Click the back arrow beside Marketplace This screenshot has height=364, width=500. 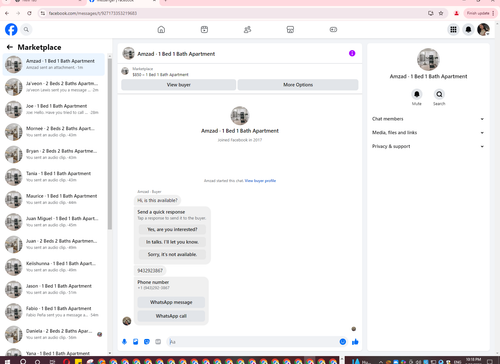coord(10,47)
